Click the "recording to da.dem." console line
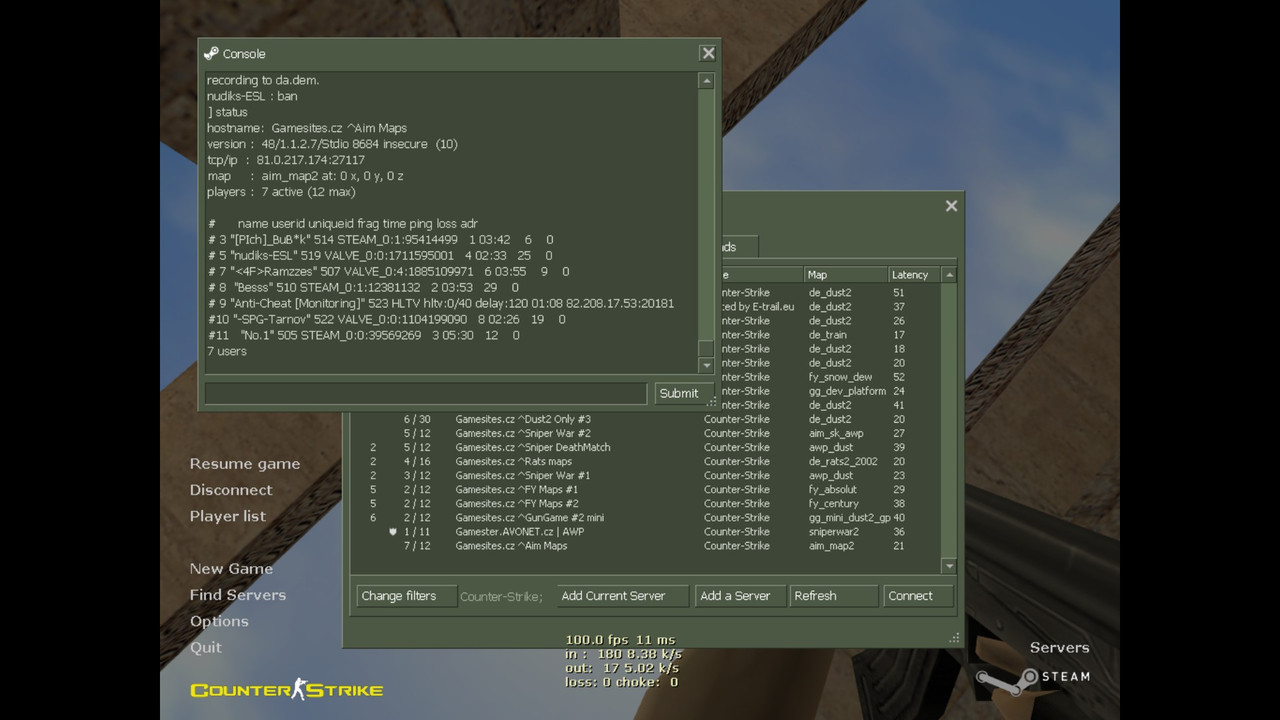This screenshot has width=1280, height=720. point(263,80)
